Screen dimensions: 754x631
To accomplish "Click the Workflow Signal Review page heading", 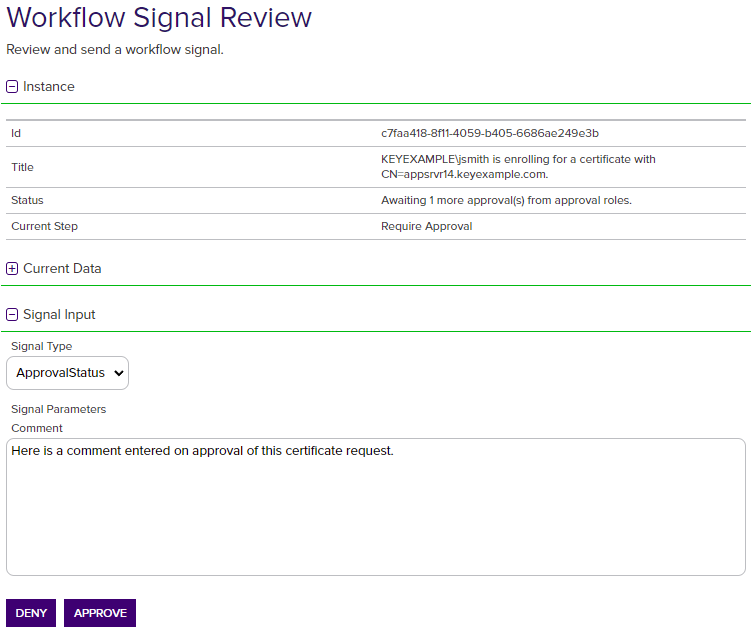I will click(x=159, y=18).
